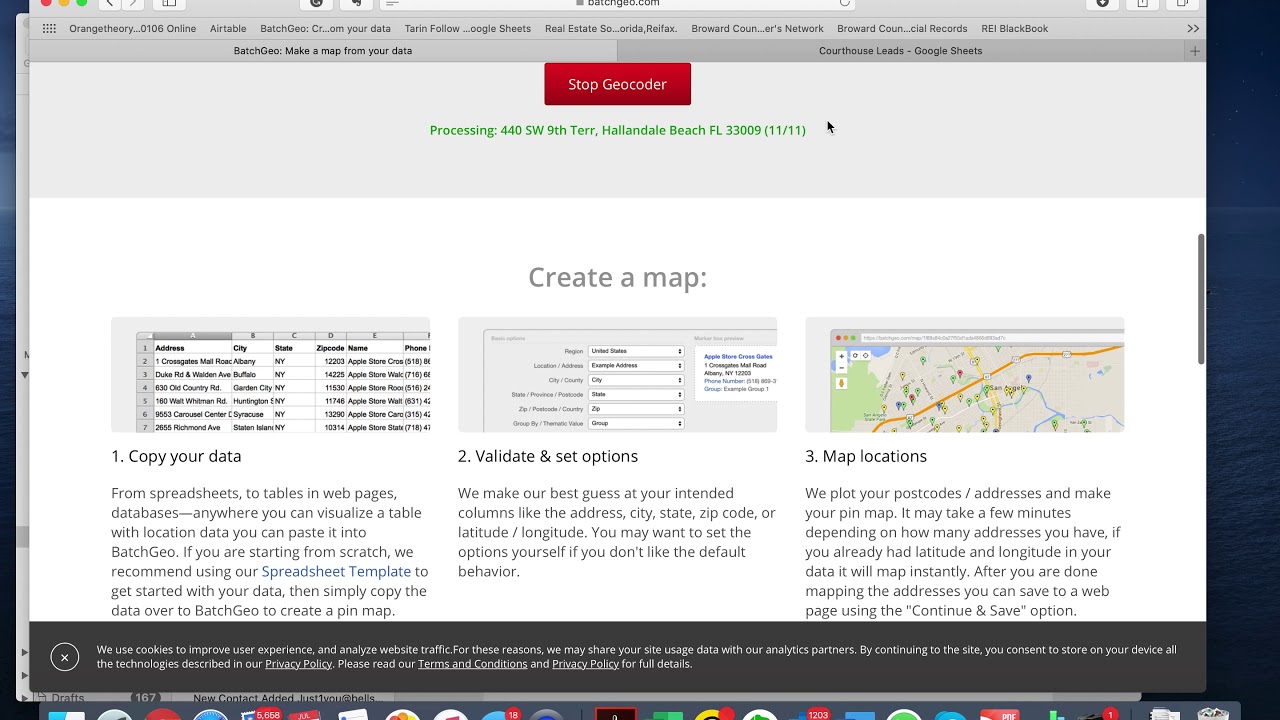Click the map locations preview thumbnail
This screenshot has width=1280, height=720.
pos(964,375)
